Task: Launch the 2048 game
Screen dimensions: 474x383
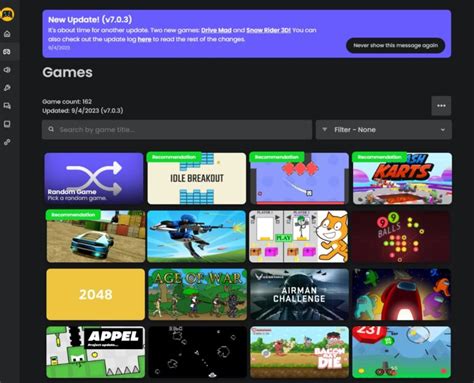Action: [x=96, y=294]
